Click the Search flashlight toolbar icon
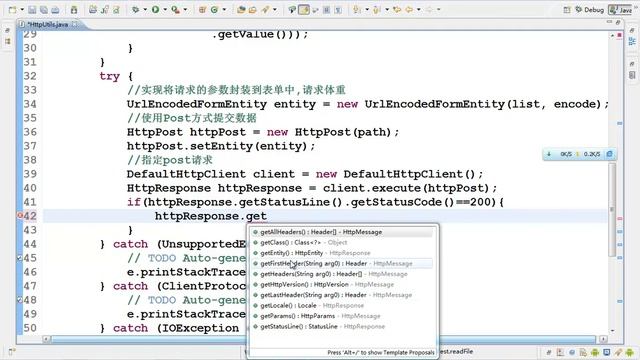Viewport: 640px width, 360px height. (x=265, y=9)
